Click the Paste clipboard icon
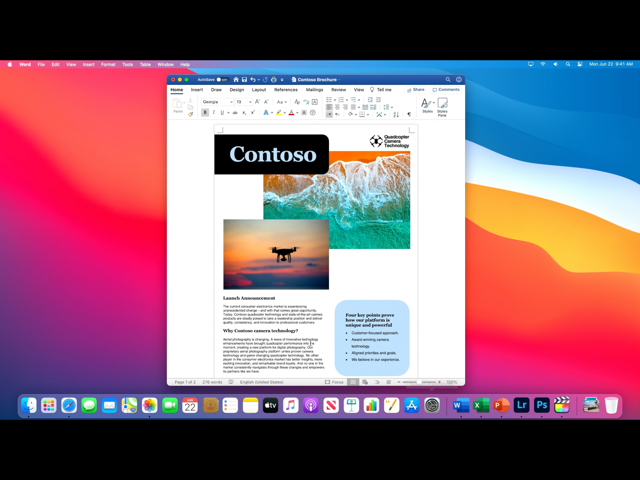 pyautogui.click(x=177, y=104)
